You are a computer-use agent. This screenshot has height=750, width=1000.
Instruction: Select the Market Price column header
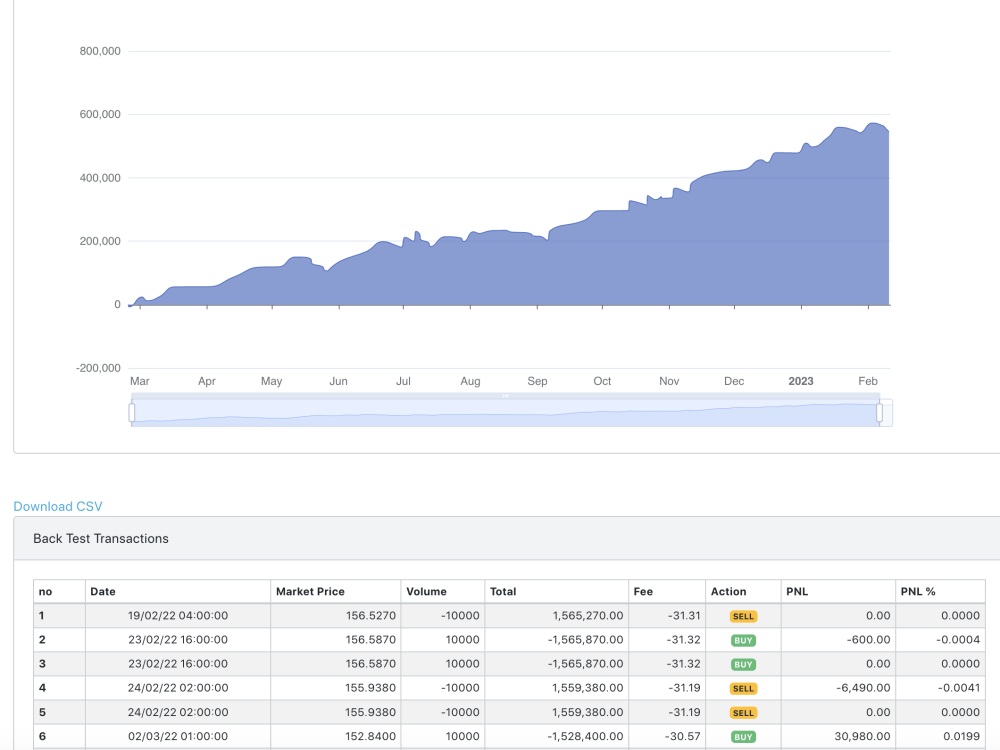pos(313,591)
